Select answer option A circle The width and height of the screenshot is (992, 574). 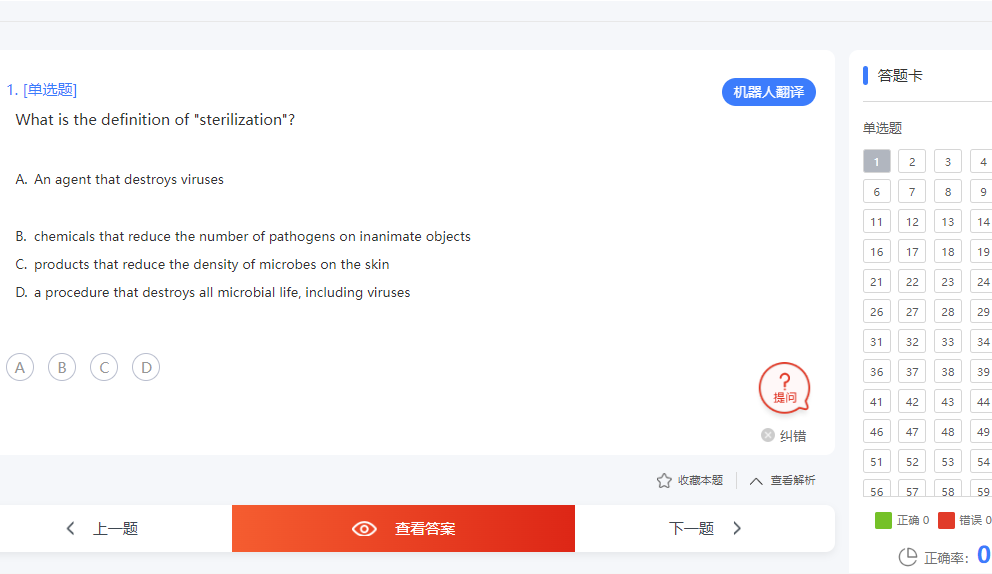(x=20, y=367)
